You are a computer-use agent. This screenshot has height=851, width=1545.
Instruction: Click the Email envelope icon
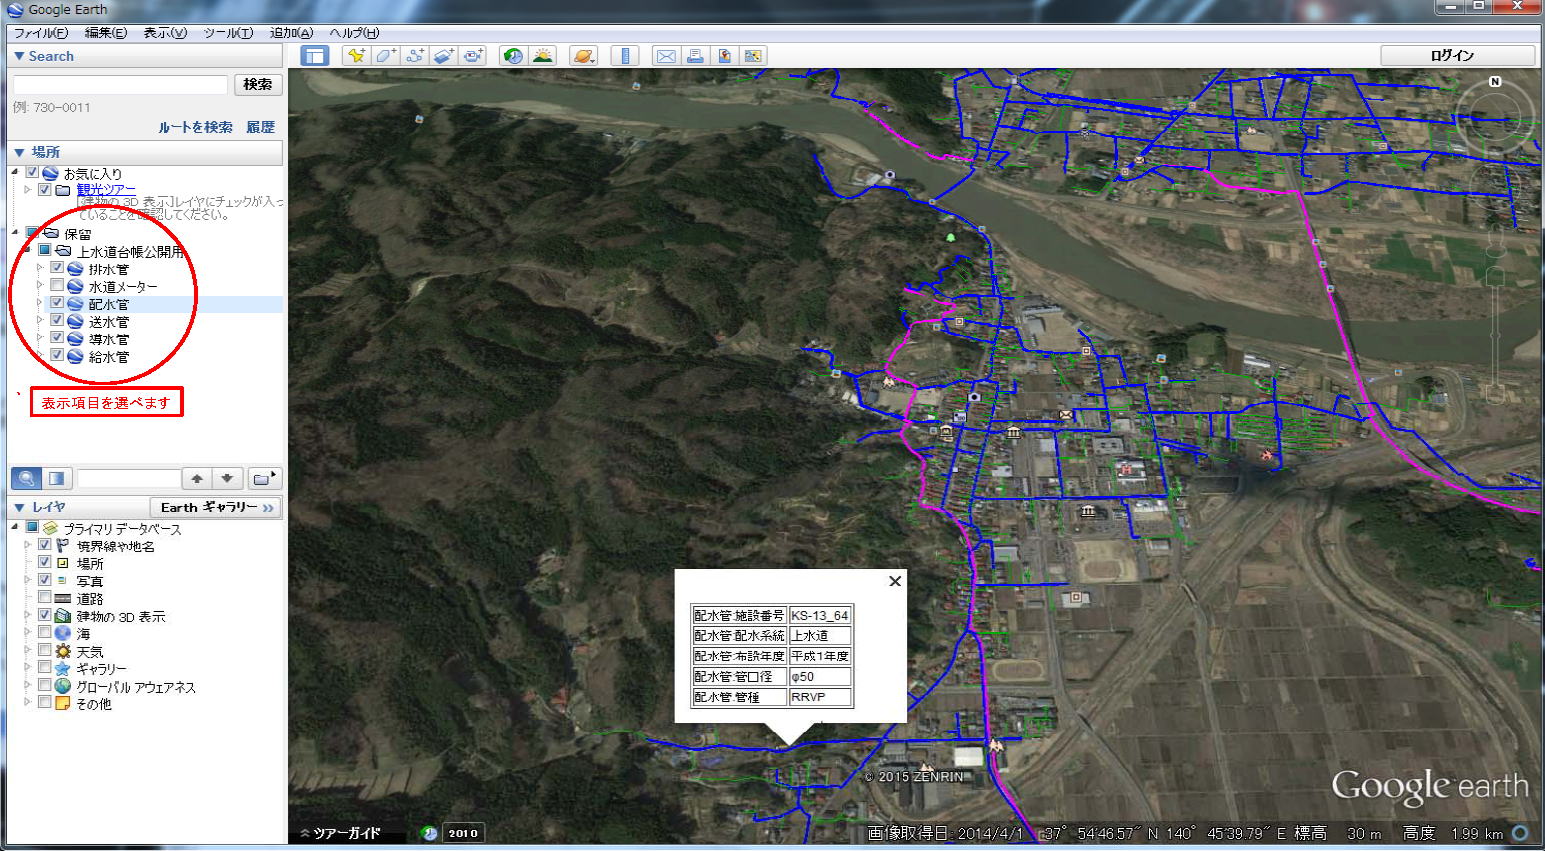click(x=665, y=56)
